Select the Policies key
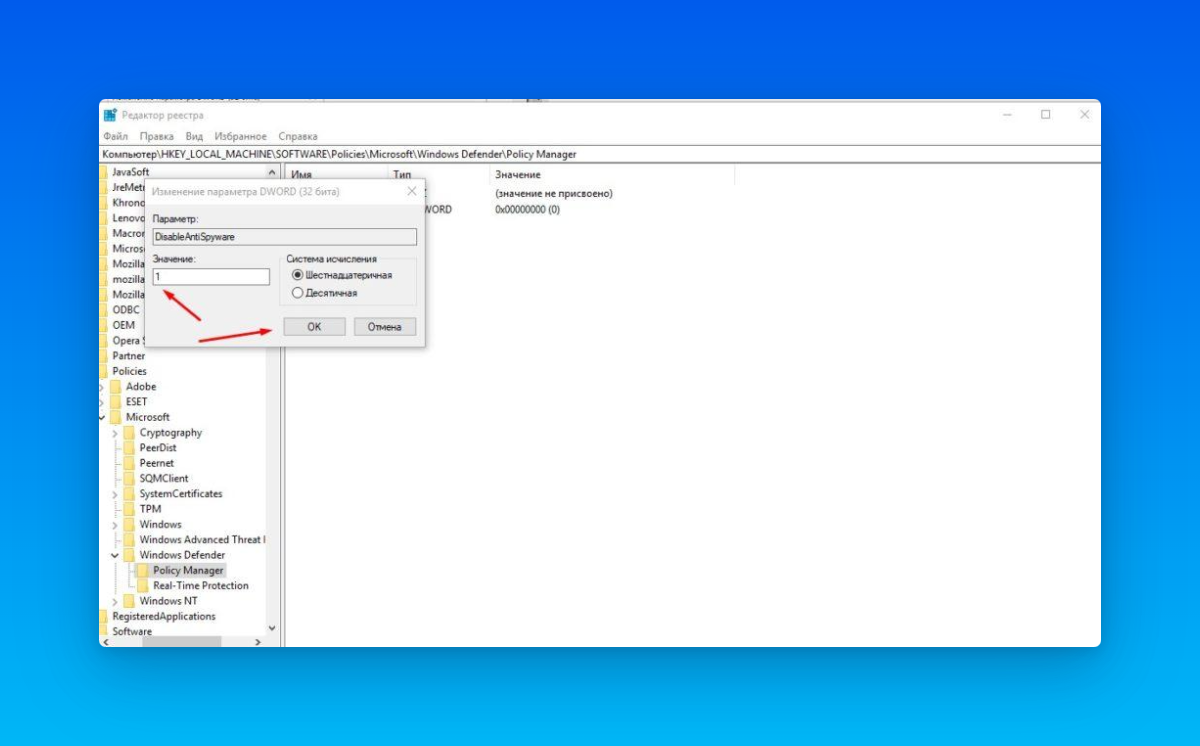 [x=129, y=371]
